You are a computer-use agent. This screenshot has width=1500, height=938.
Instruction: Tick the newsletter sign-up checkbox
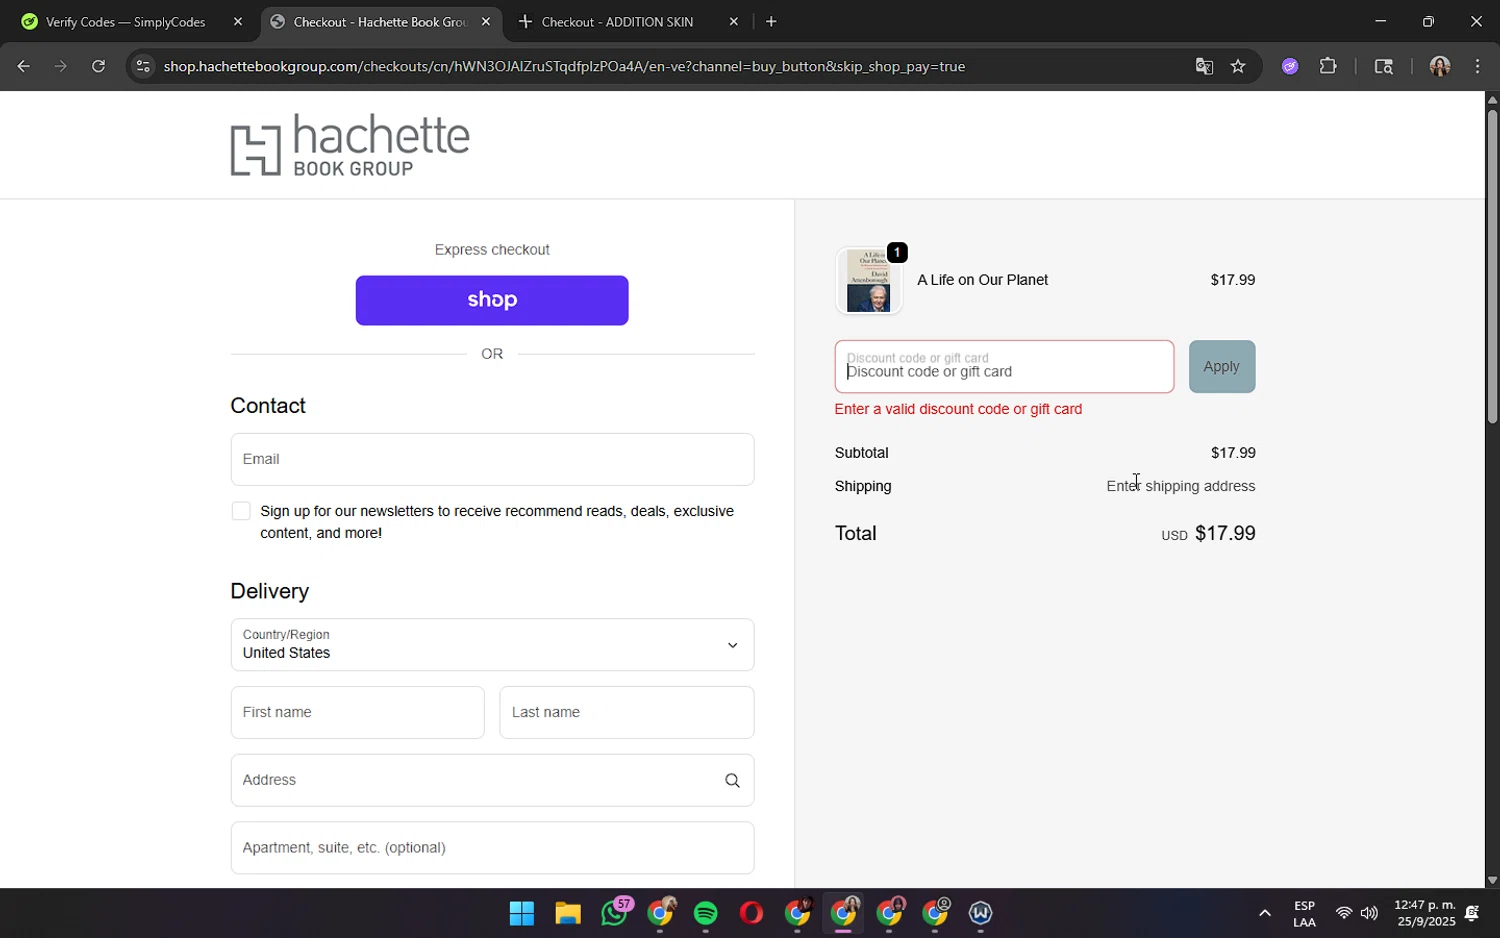(240, 511)
